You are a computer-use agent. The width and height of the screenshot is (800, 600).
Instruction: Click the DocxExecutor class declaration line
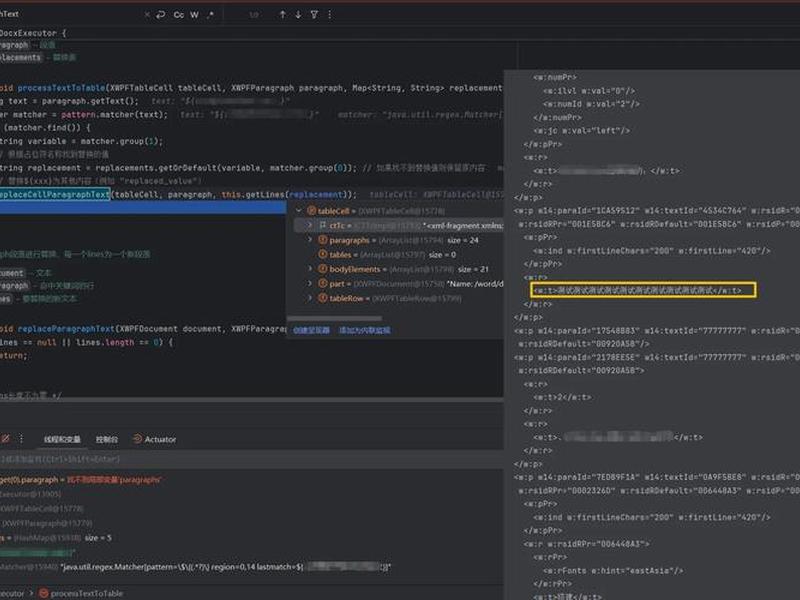click(x=33, y=33)
